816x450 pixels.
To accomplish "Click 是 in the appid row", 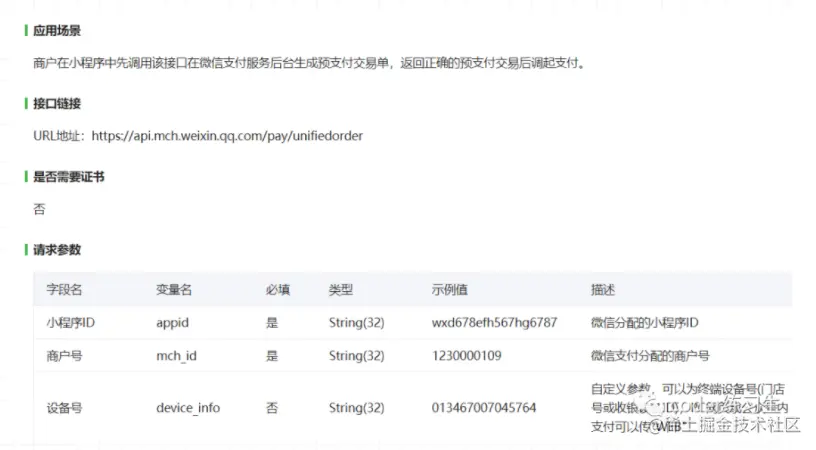I will coord(272,323).
